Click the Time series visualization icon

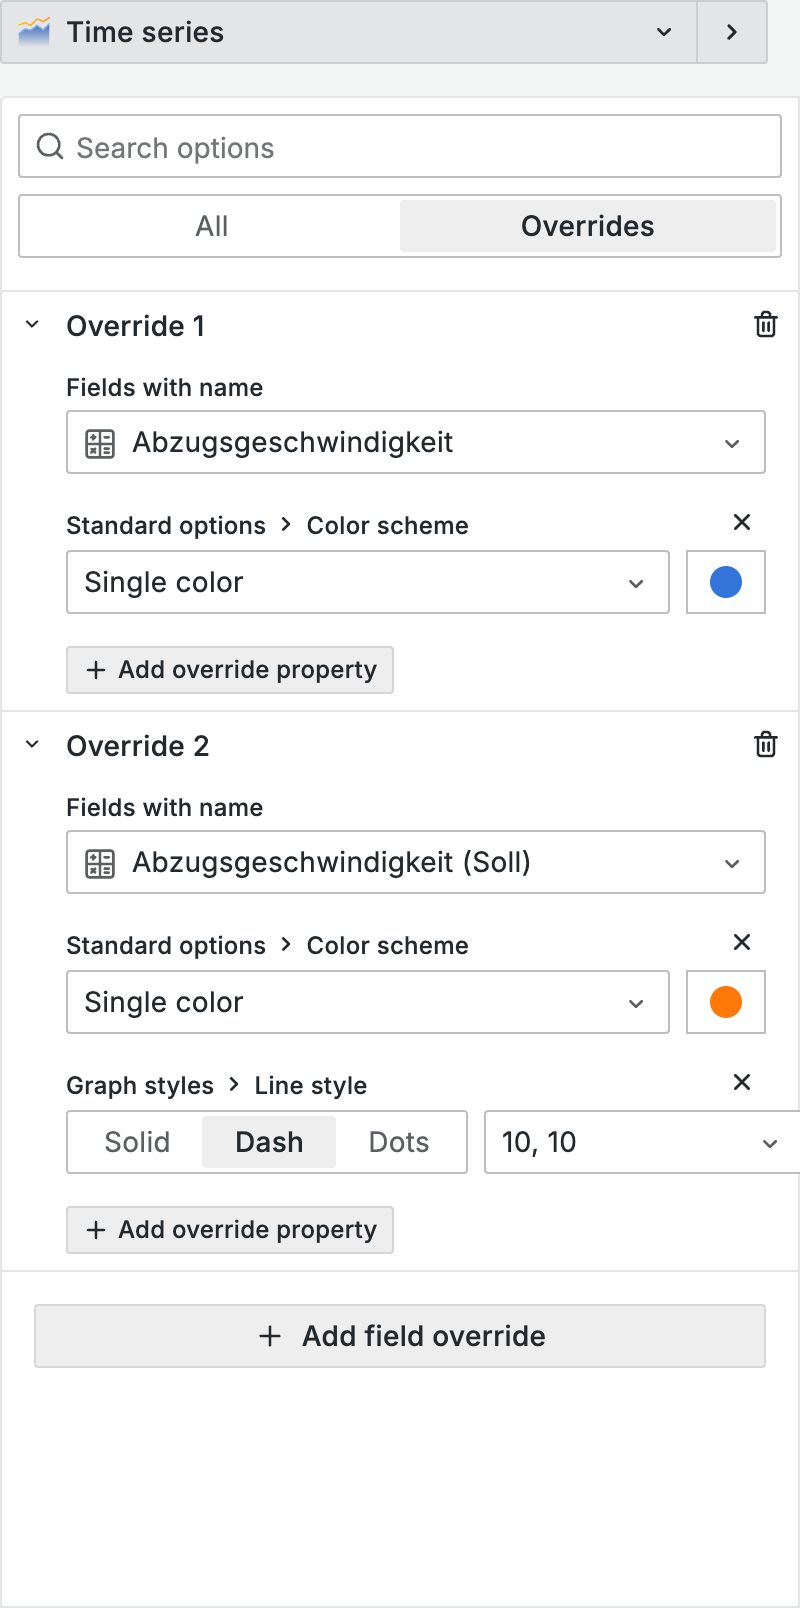[34, 32]
